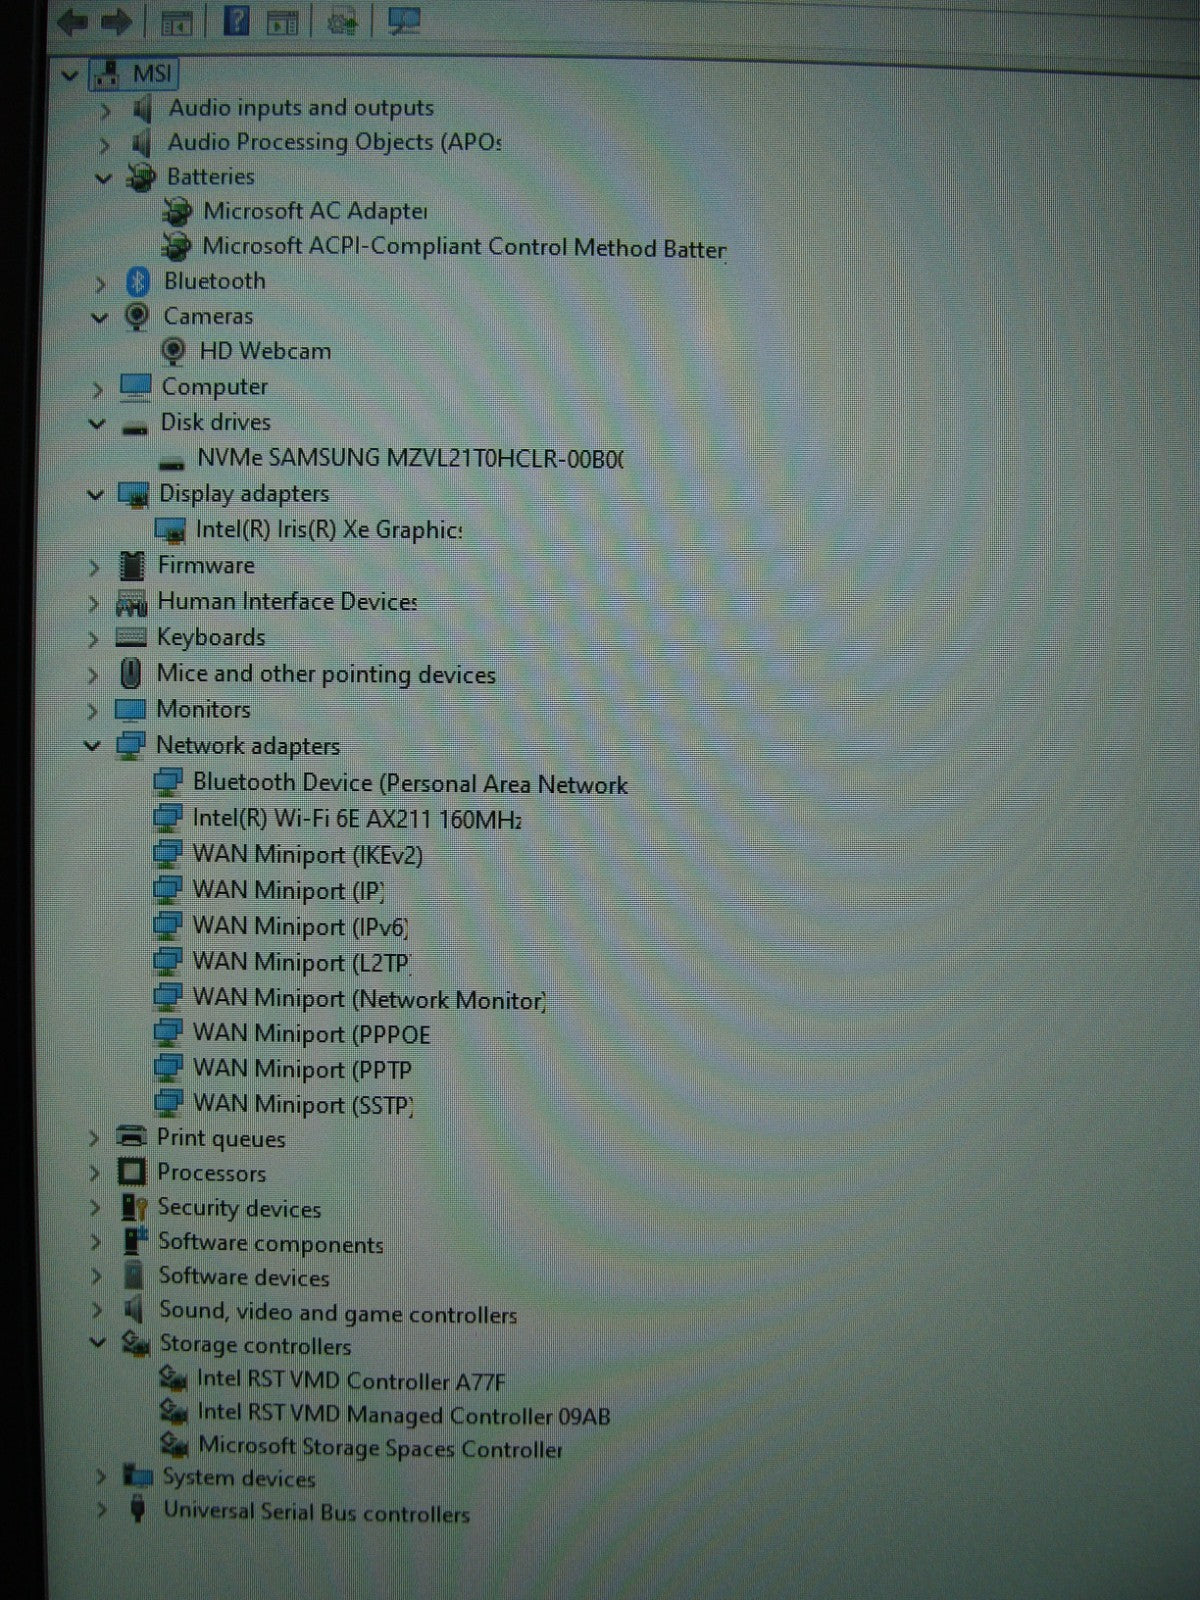Click the HD Webcam device icon
1200x1600 pixels.
[x=173, y=351]
